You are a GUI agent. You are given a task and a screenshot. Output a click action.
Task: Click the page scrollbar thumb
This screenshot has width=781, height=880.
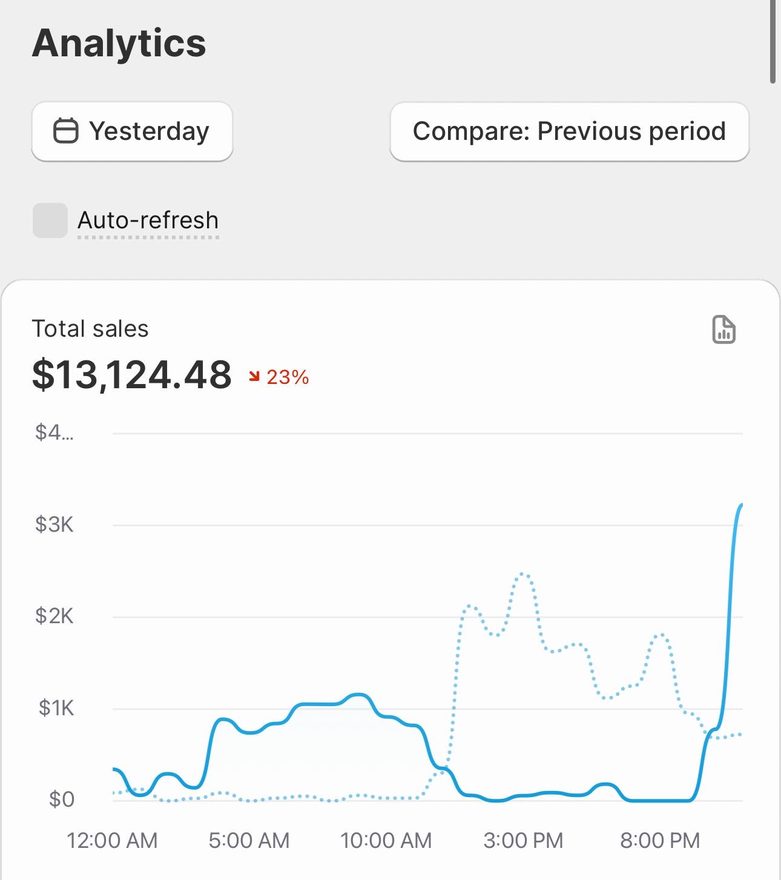click(773, 40)
